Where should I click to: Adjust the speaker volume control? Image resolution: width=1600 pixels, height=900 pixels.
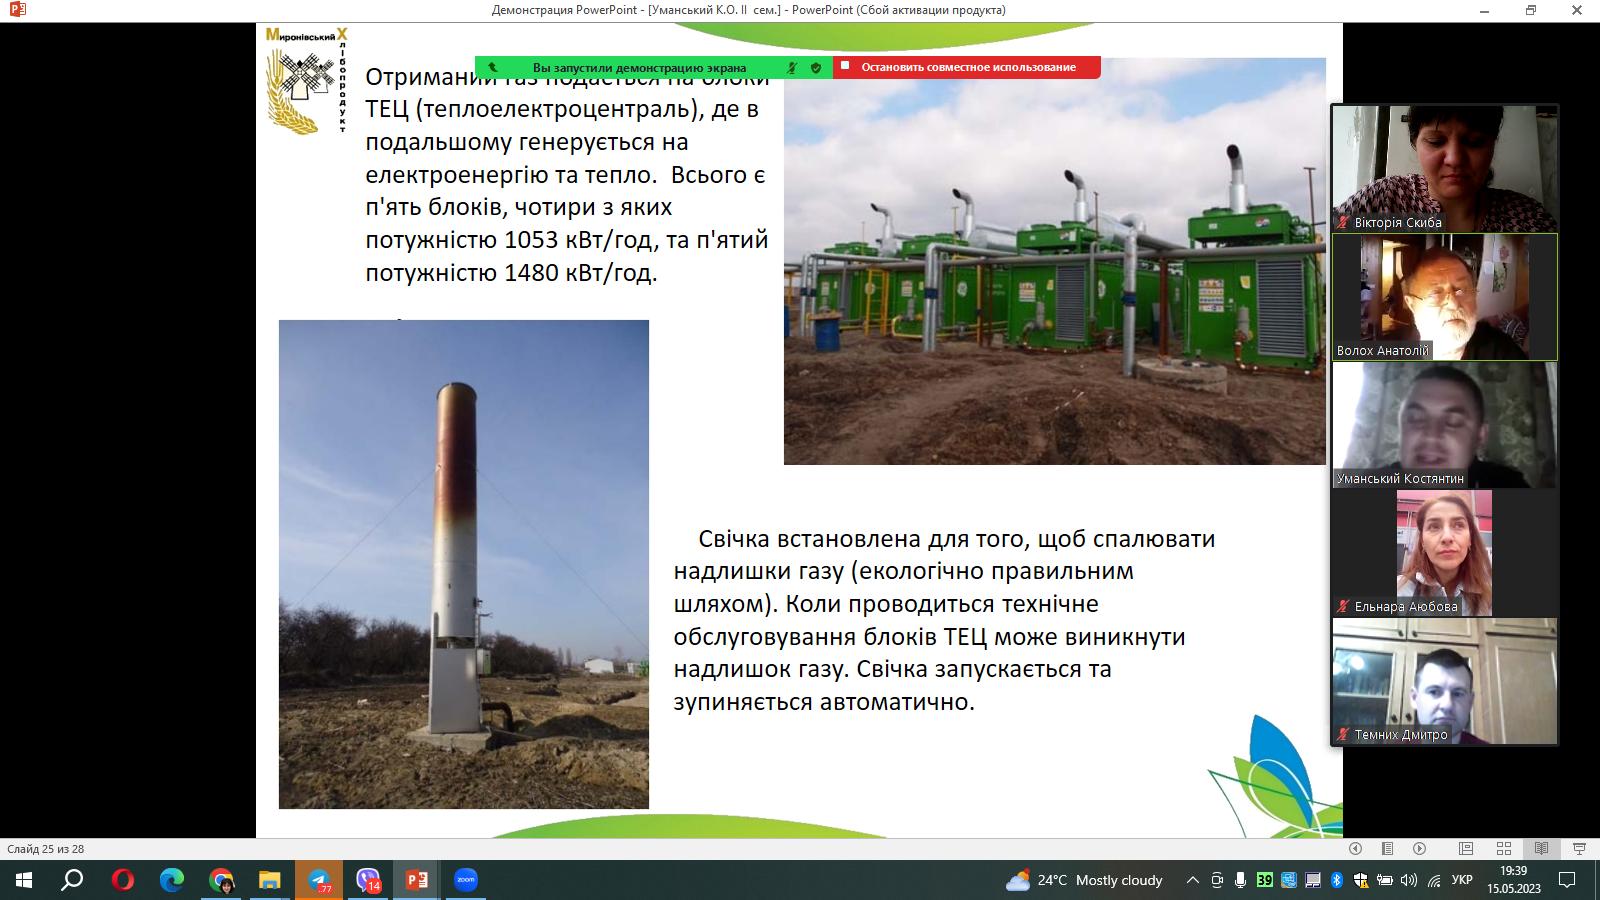click(1410, 881)
